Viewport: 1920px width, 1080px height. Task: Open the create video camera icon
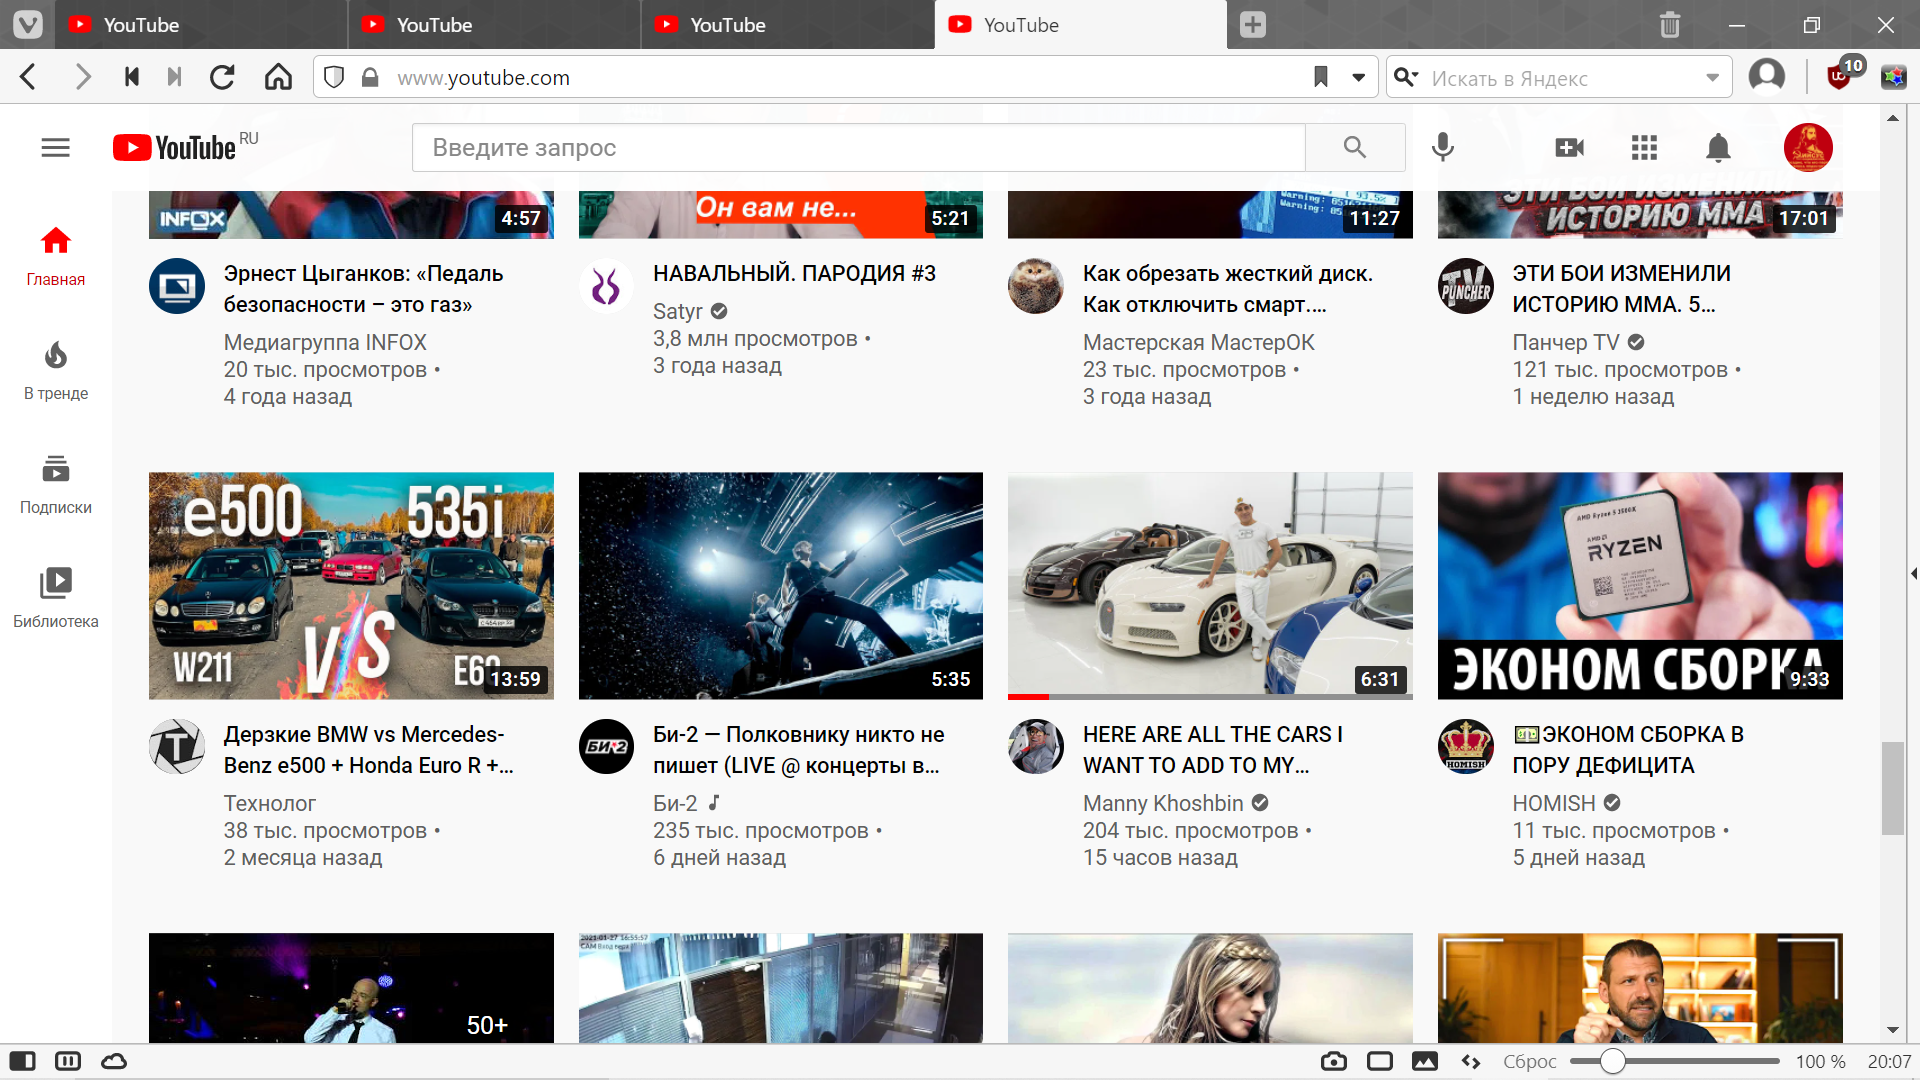[1569, 148]
